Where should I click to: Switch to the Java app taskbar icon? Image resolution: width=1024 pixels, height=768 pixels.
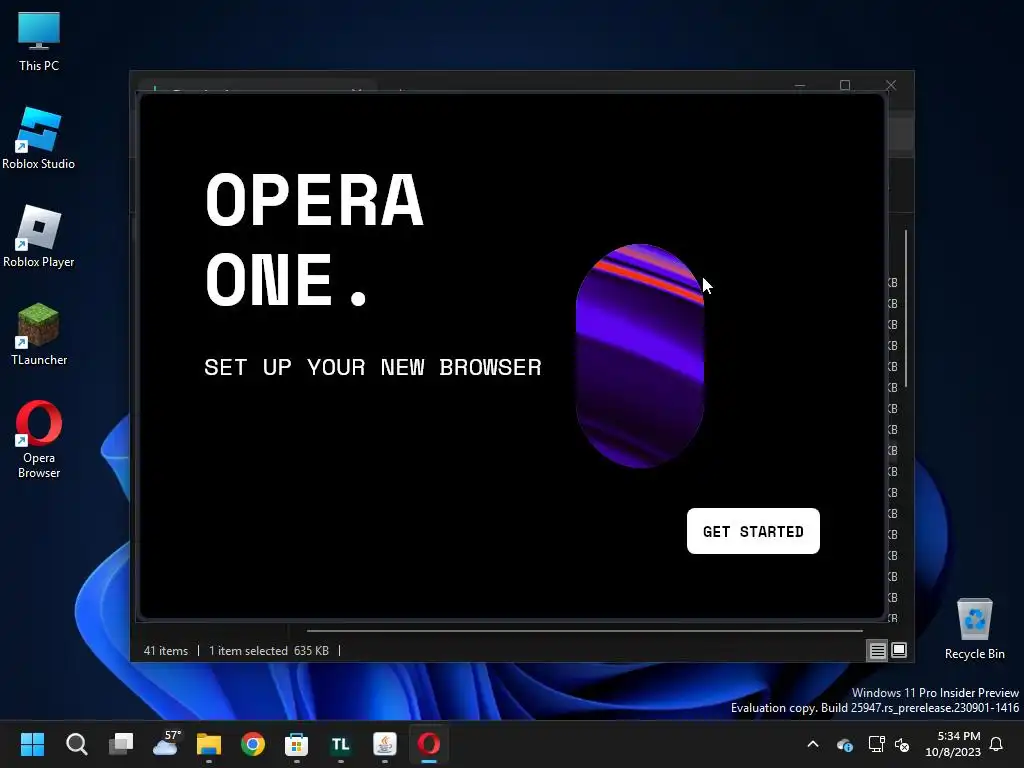click(x=385, y=744)
